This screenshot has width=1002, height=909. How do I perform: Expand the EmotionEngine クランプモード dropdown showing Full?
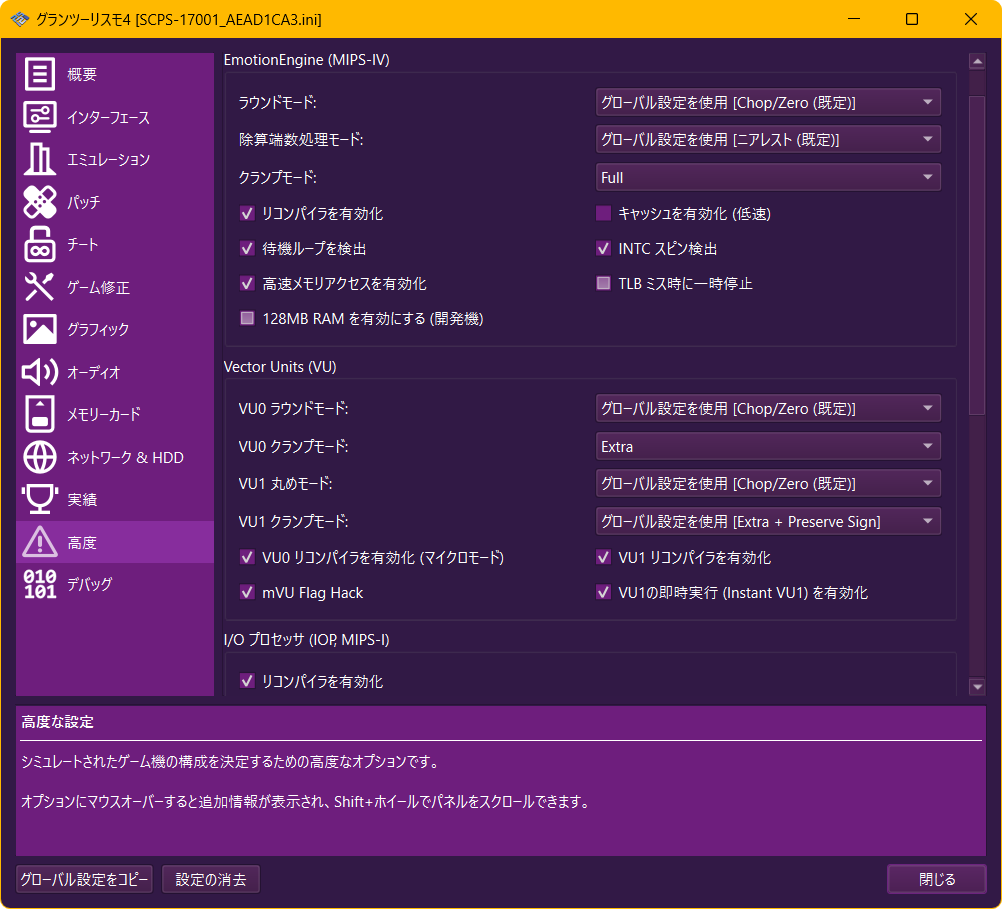(768, 177)
